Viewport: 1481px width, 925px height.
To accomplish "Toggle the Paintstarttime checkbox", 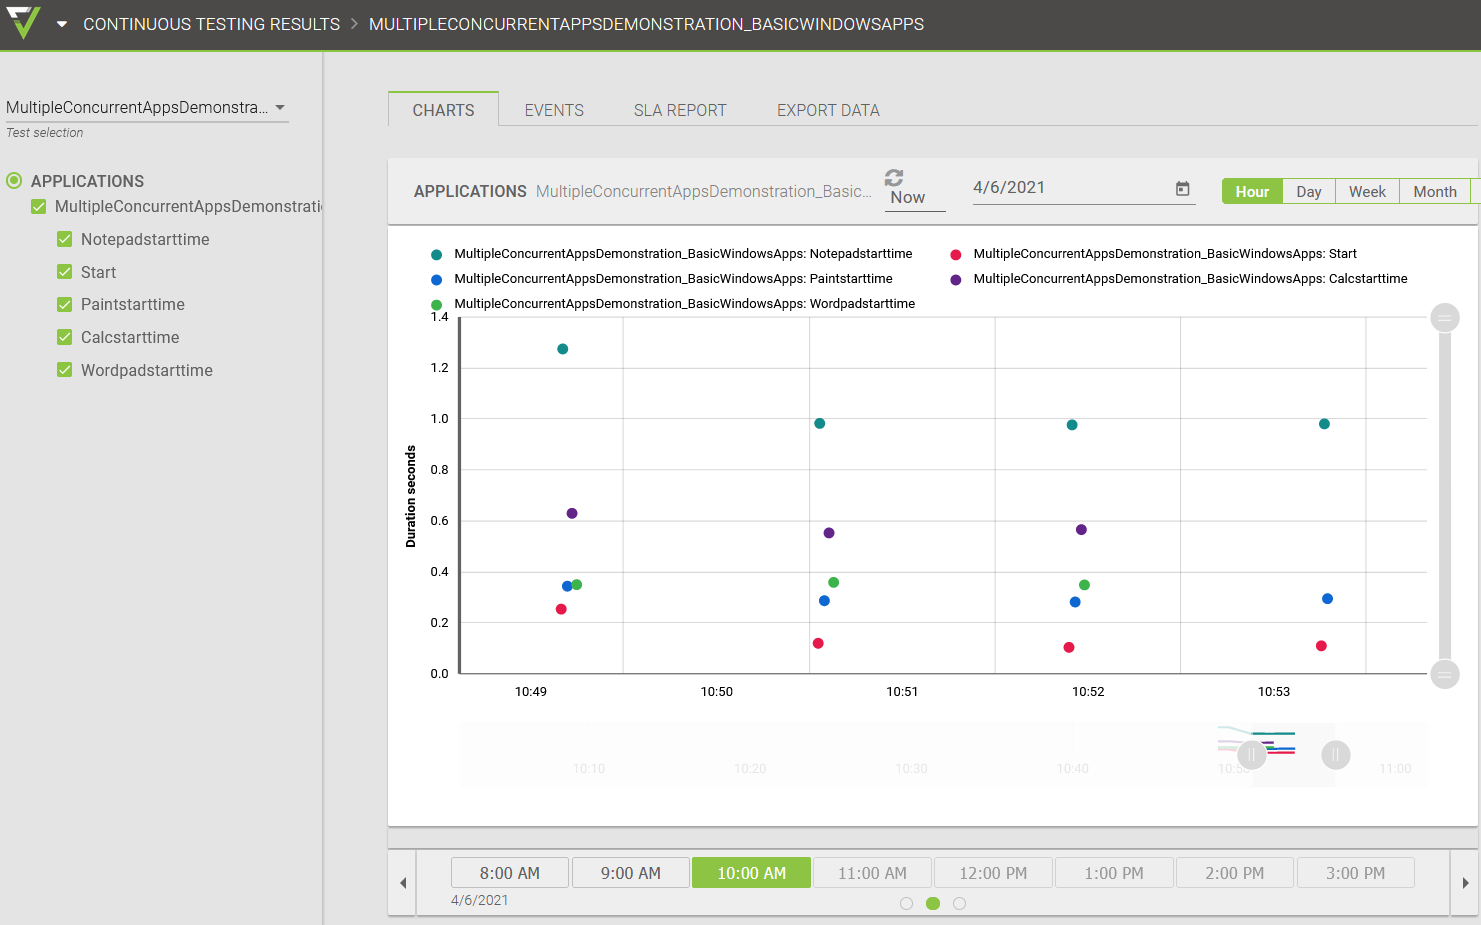I will click(x=65, y=304).
